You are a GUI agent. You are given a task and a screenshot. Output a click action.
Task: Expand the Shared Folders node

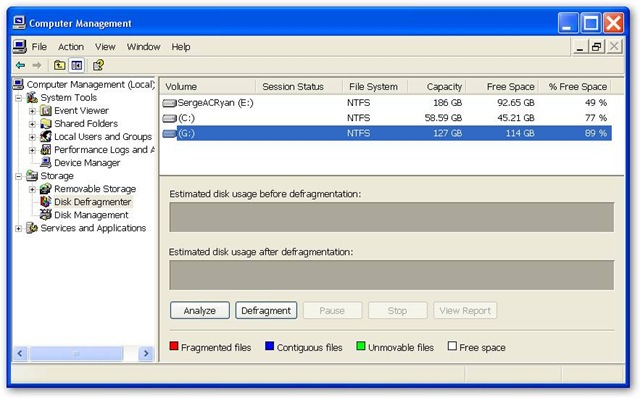32,124
